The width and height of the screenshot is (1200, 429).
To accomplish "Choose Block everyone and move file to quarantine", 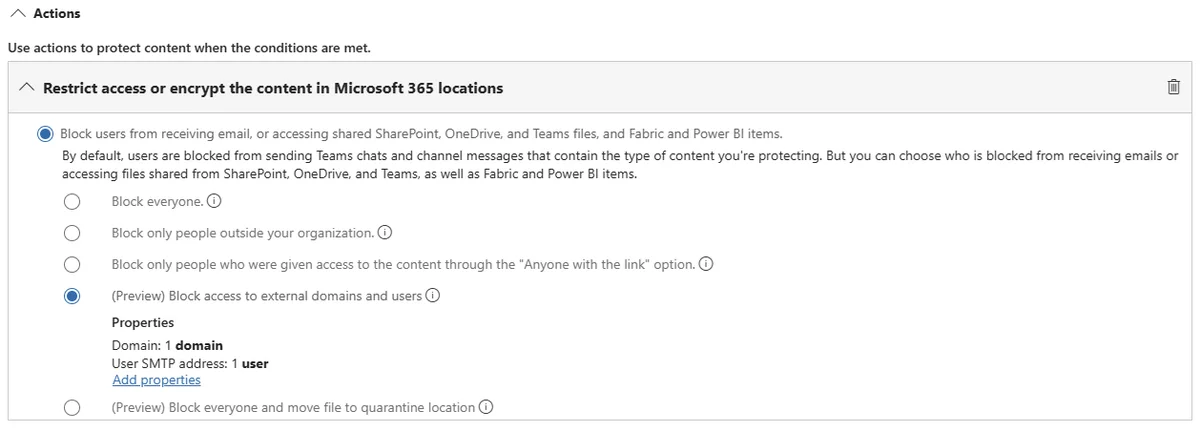I will [71, 407].
